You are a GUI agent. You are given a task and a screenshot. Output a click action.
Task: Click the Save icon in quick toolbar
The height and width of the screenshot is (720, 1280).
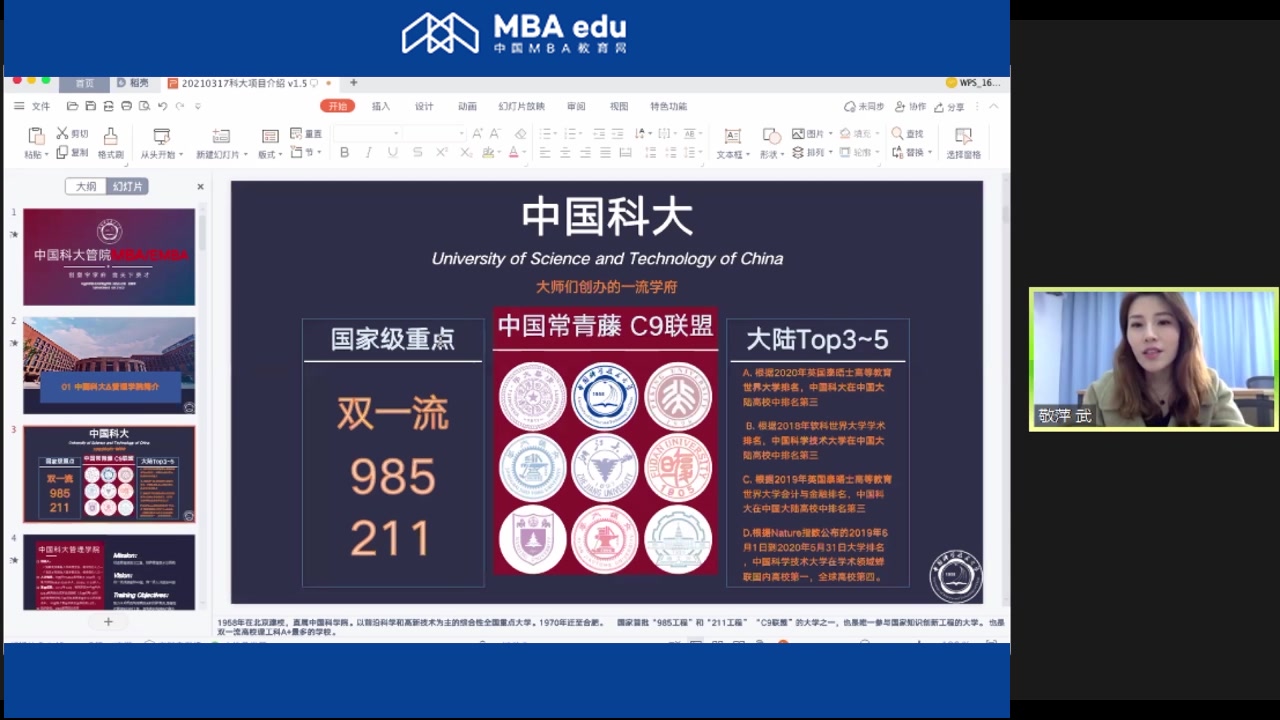[90, 106]
